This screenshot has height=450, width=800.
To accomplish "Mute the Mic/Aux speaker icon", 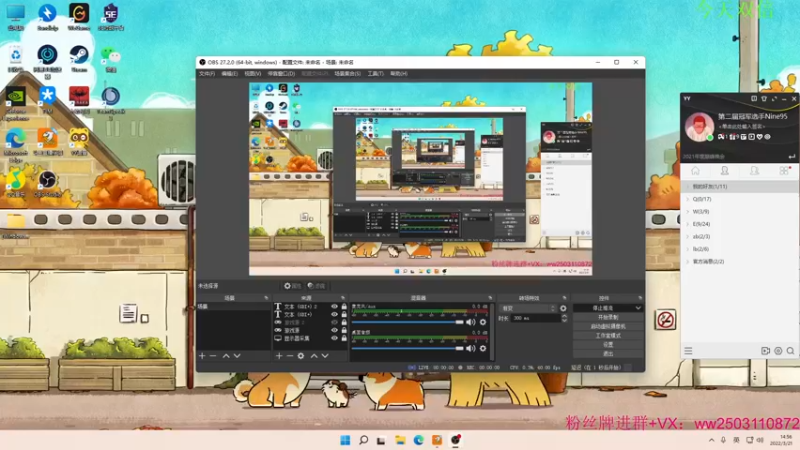I will pyautogui.click(x=470, y=322).
